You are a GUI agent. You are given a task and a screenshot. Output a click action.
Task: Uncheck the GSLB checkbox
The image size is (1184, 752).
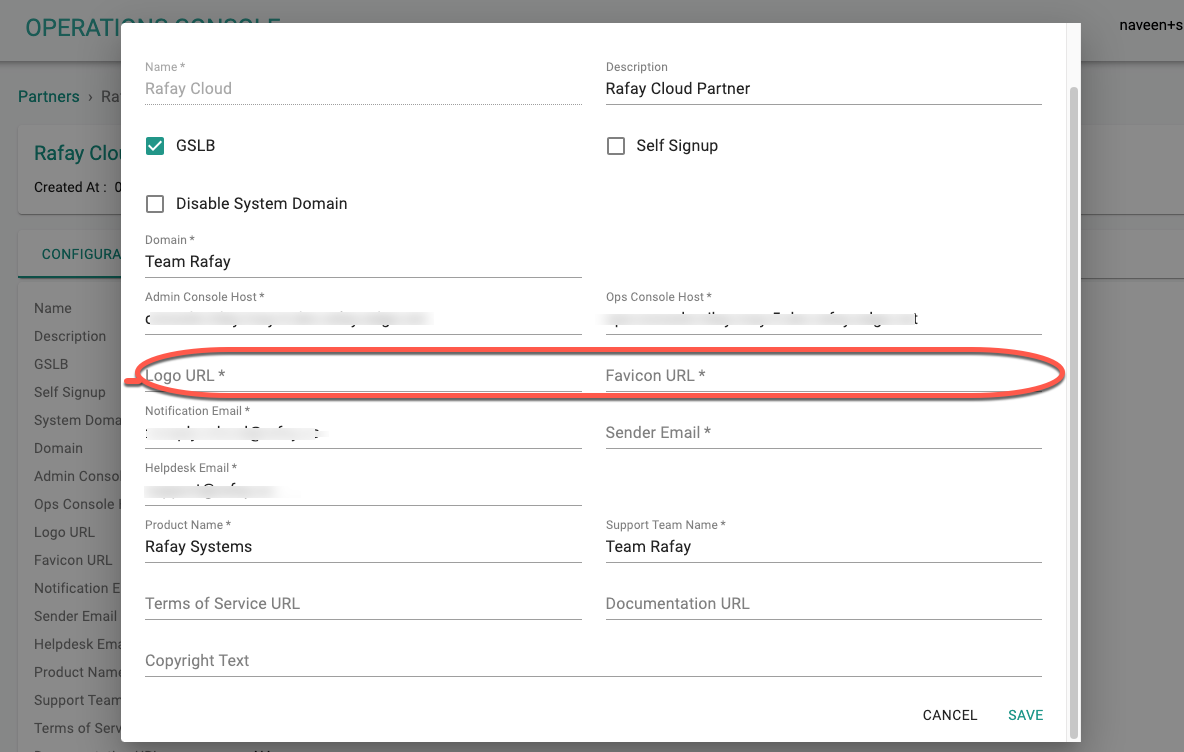point(155,146)
